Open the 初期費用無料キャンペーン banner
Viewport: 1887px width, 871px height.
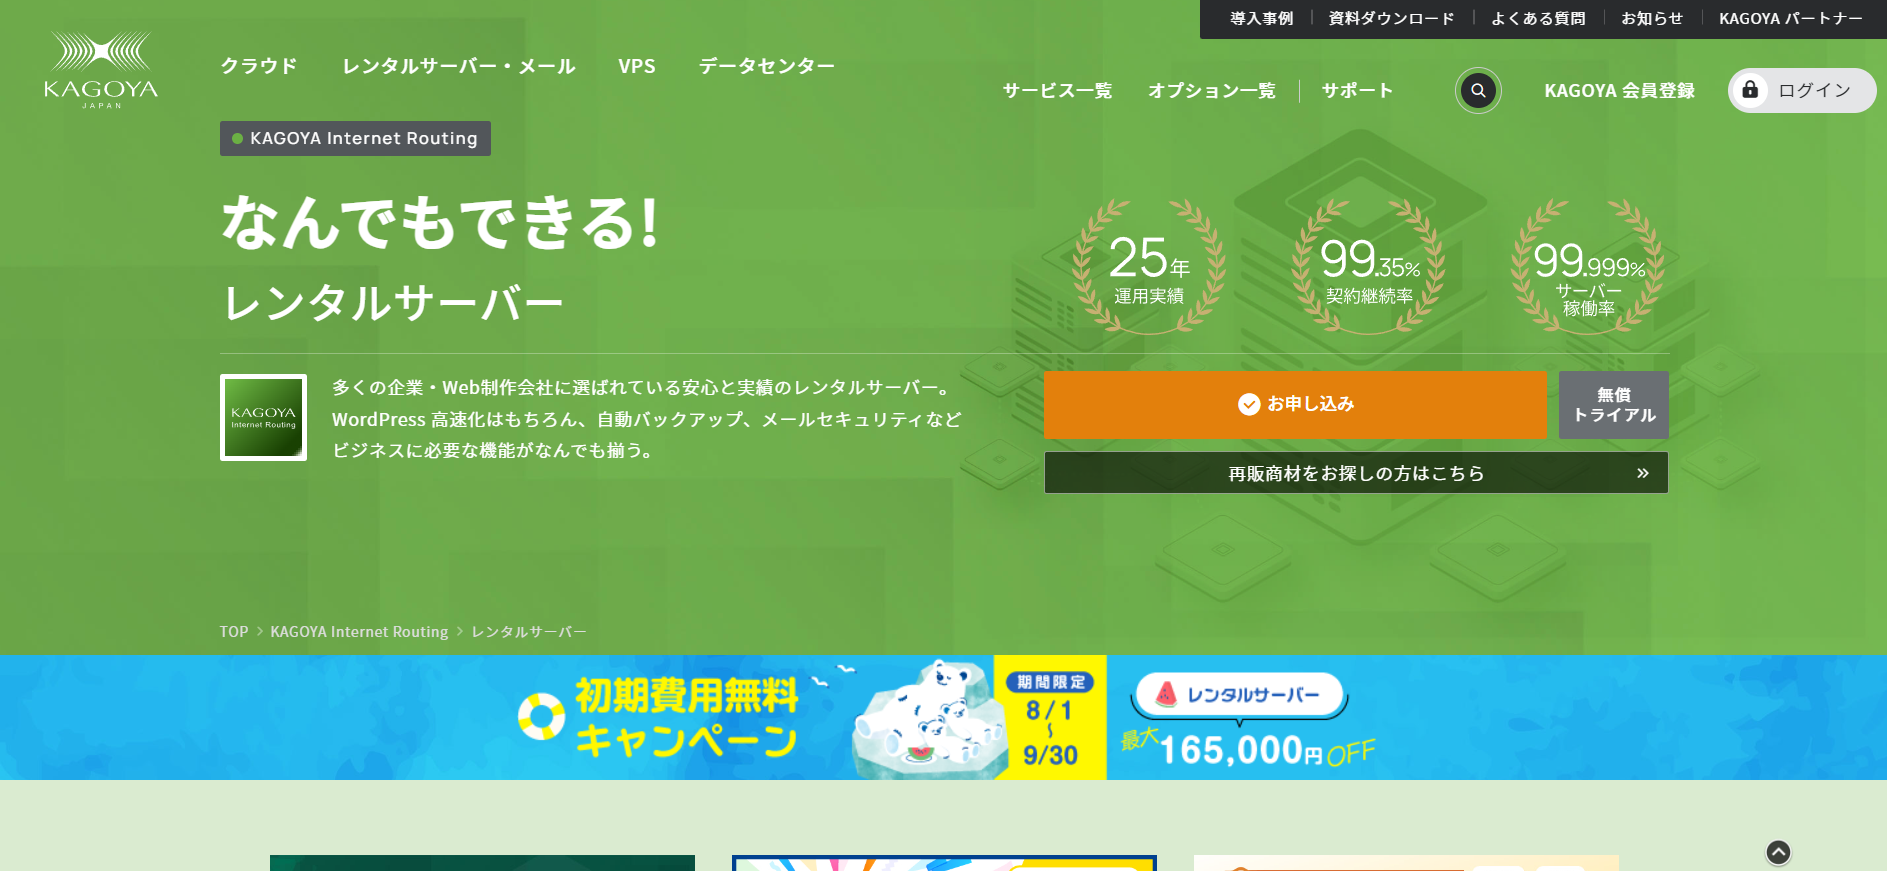pos(943,717)
